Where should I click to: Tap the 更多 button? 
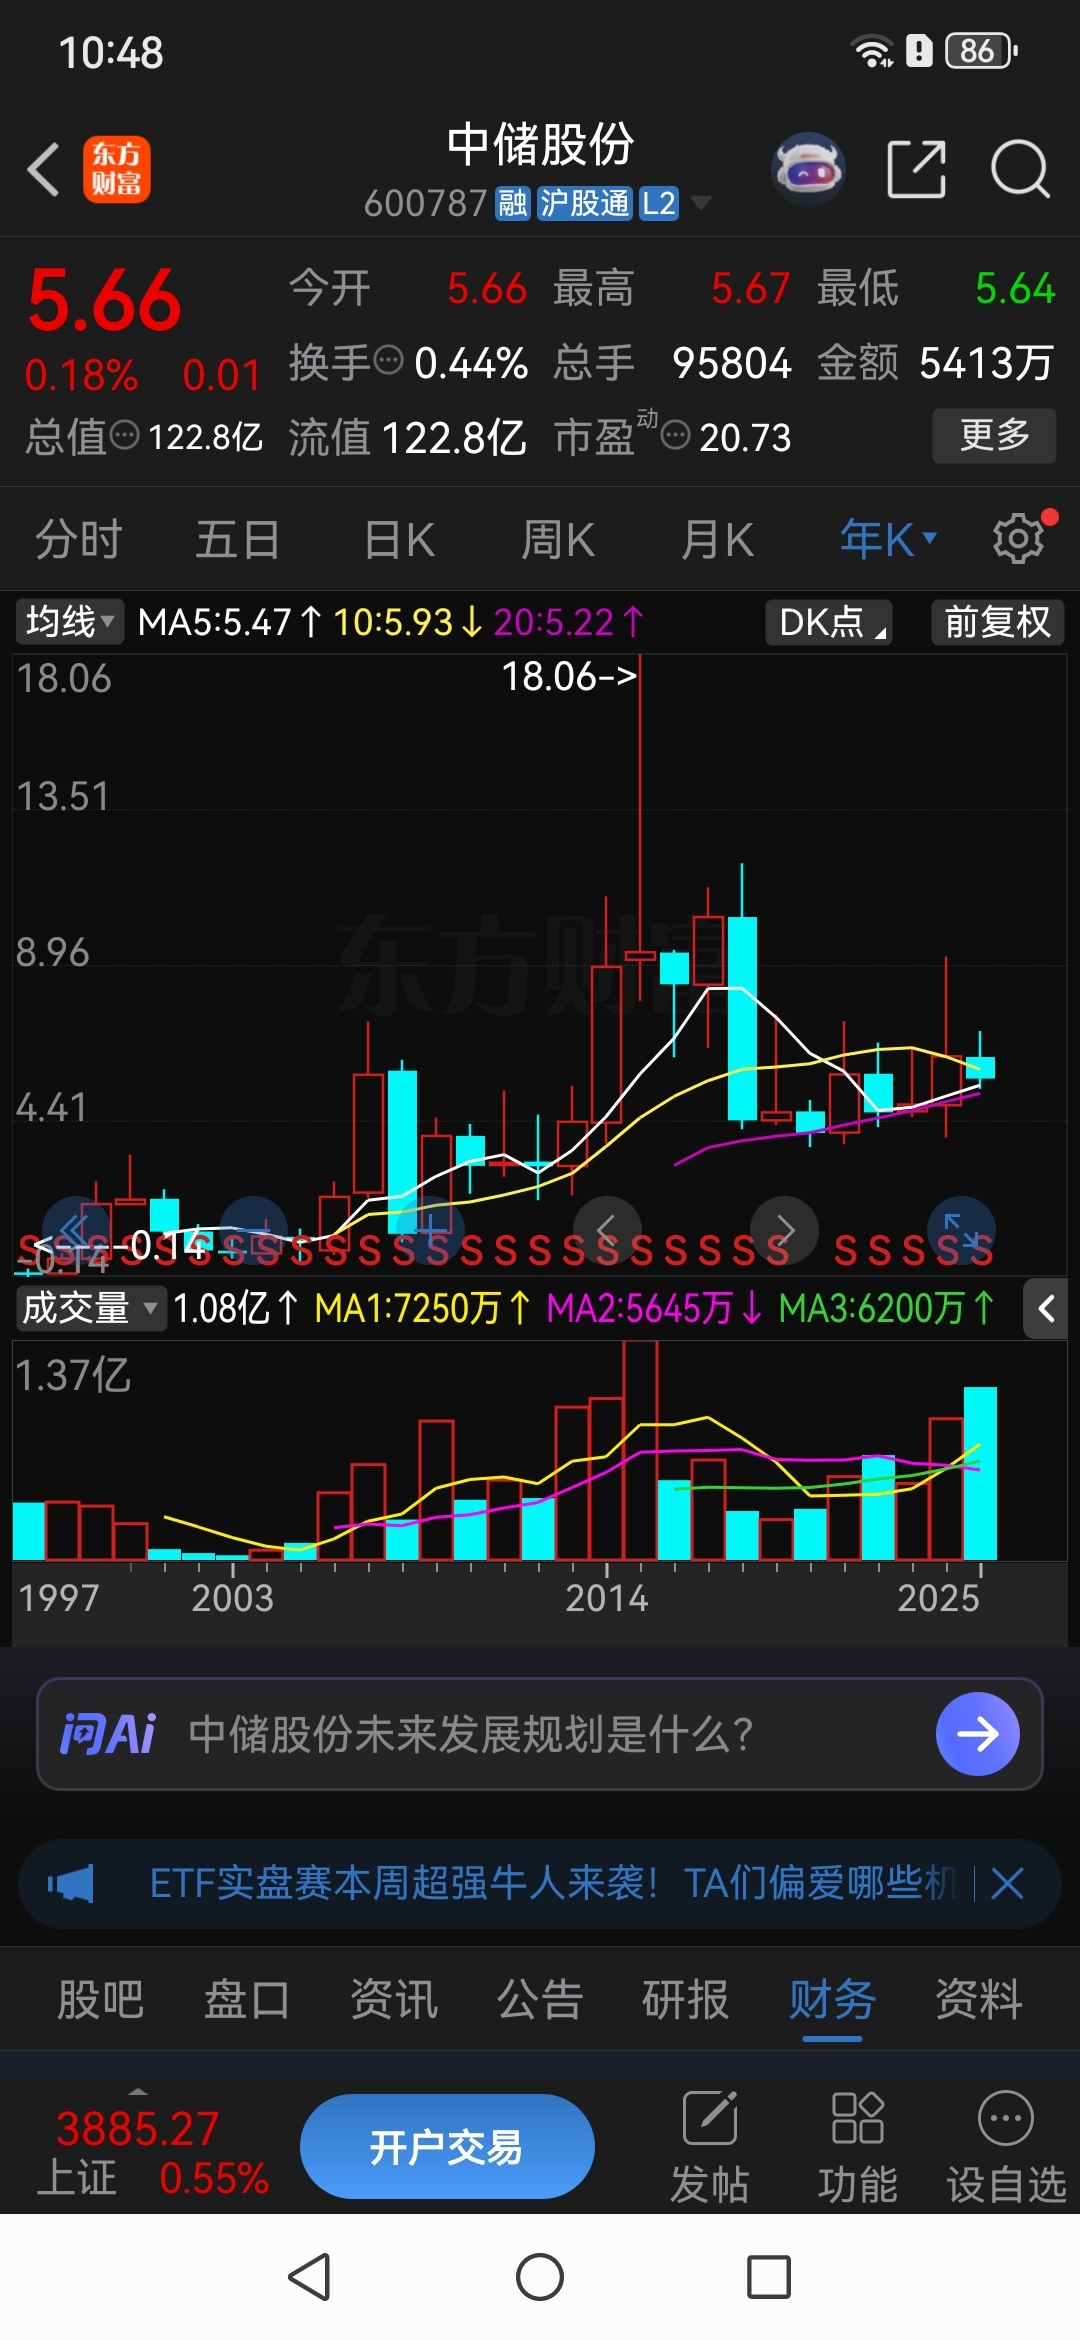[994, 435]
